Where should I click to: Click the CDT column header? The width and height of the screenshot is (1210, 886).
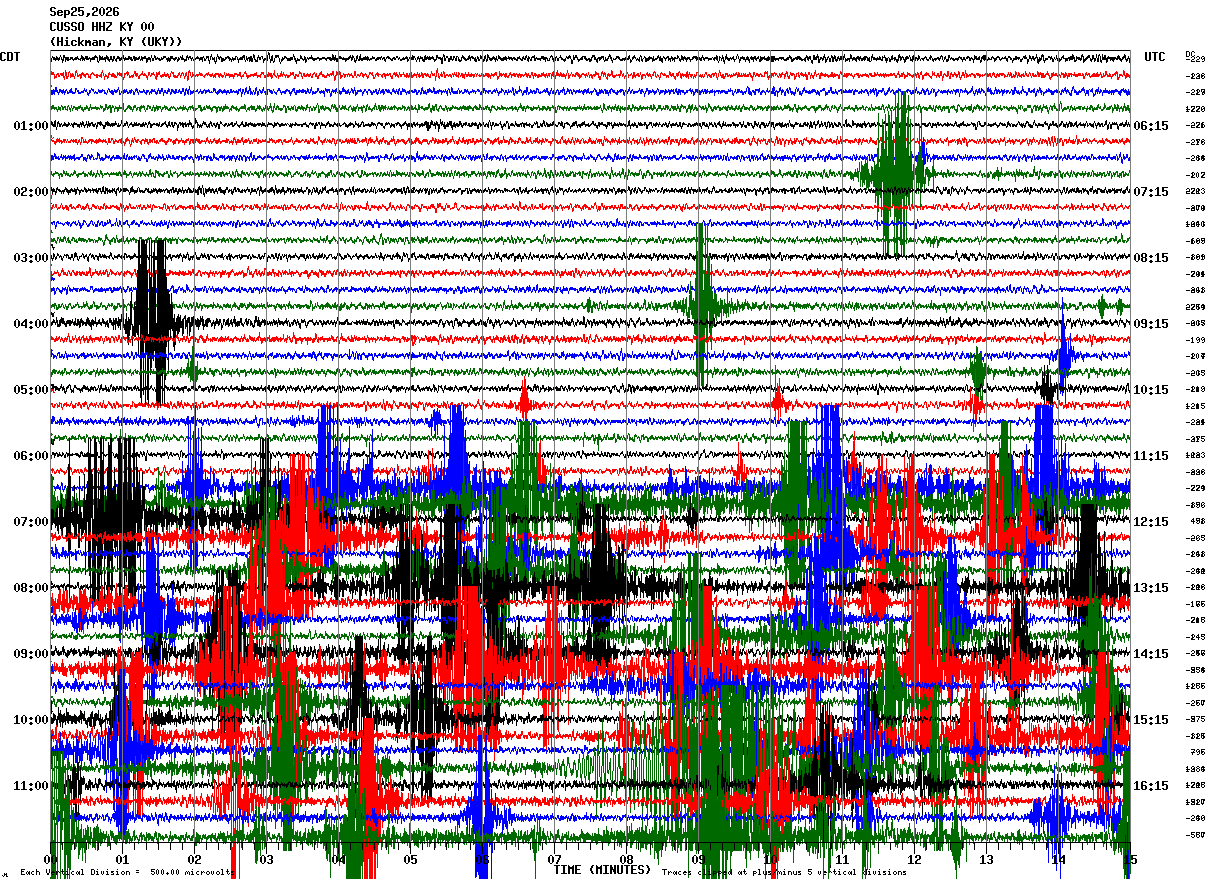click(x=10, y=57)
